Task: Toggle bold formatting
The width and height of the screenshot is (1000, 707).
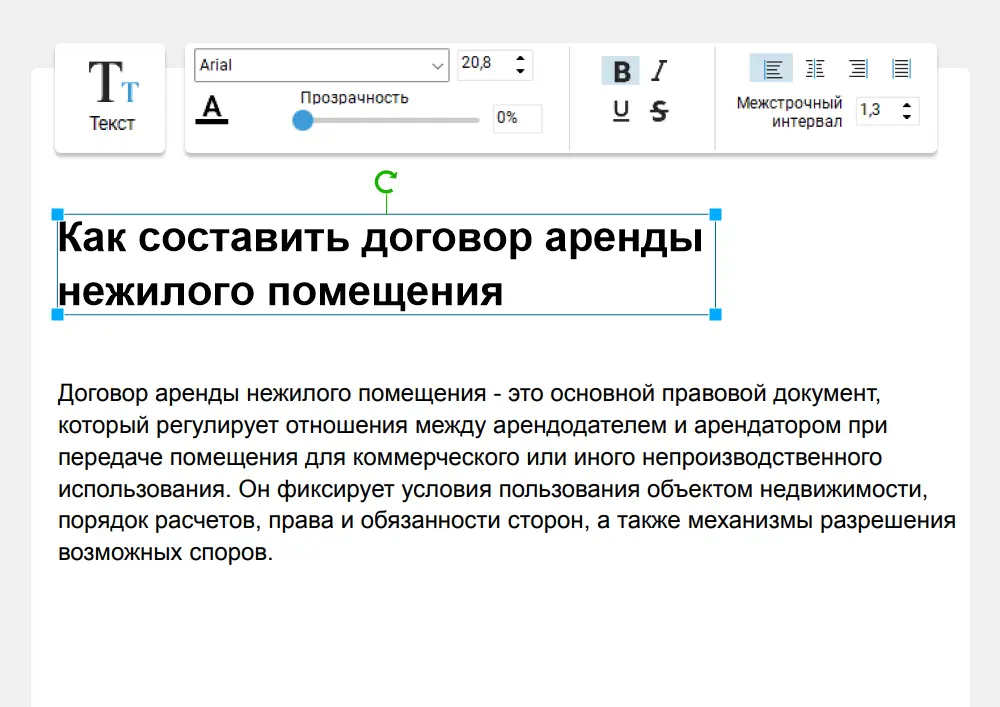Action: click(620, 70)
